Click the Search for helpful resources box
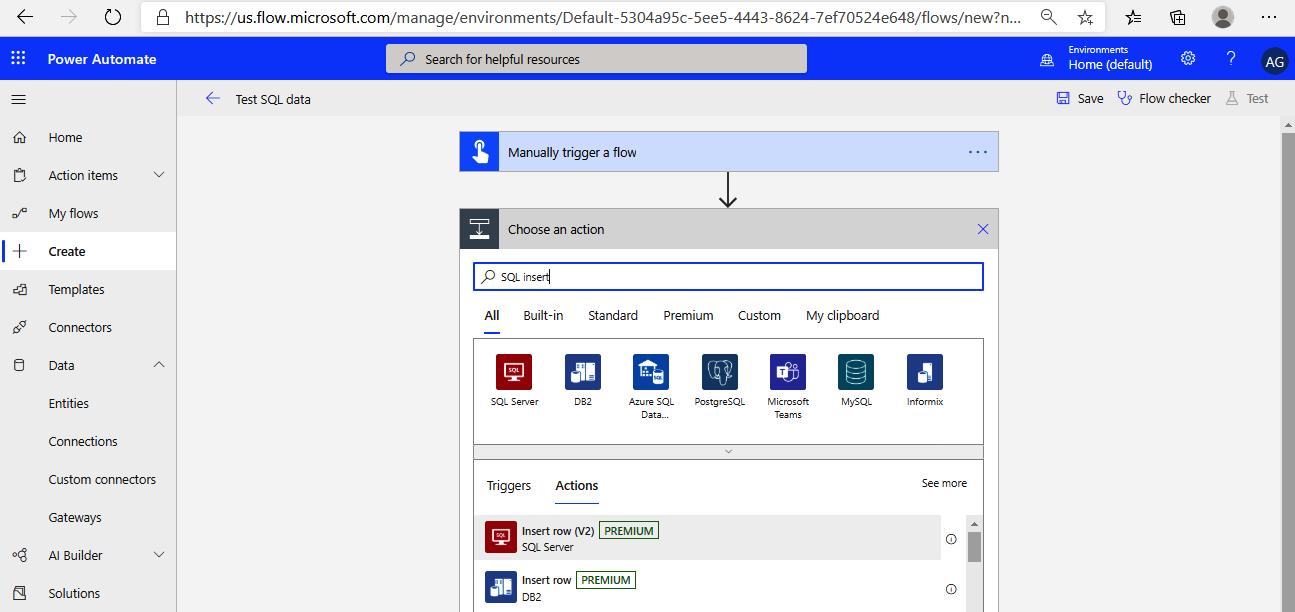Screen dimensions: 1295x612 point(596,59)
